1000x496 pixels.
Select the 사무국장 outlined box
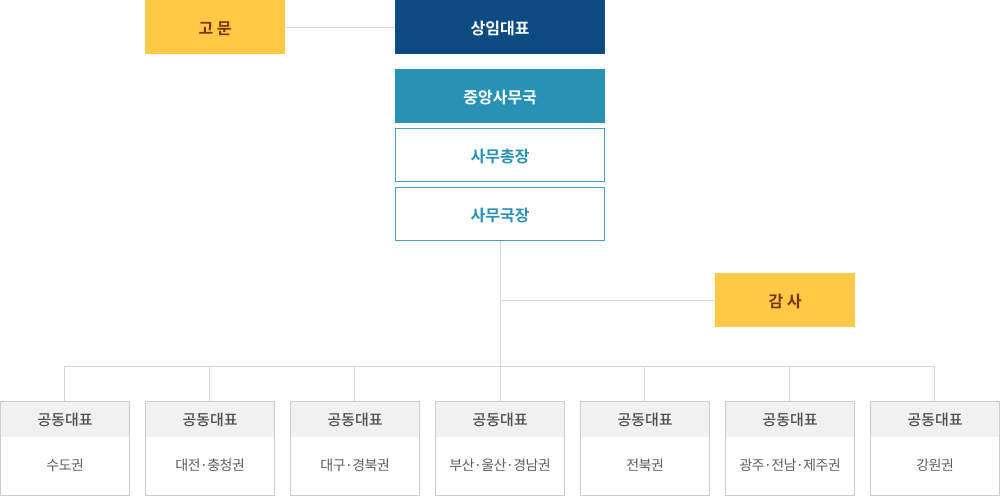coord(500,214)
